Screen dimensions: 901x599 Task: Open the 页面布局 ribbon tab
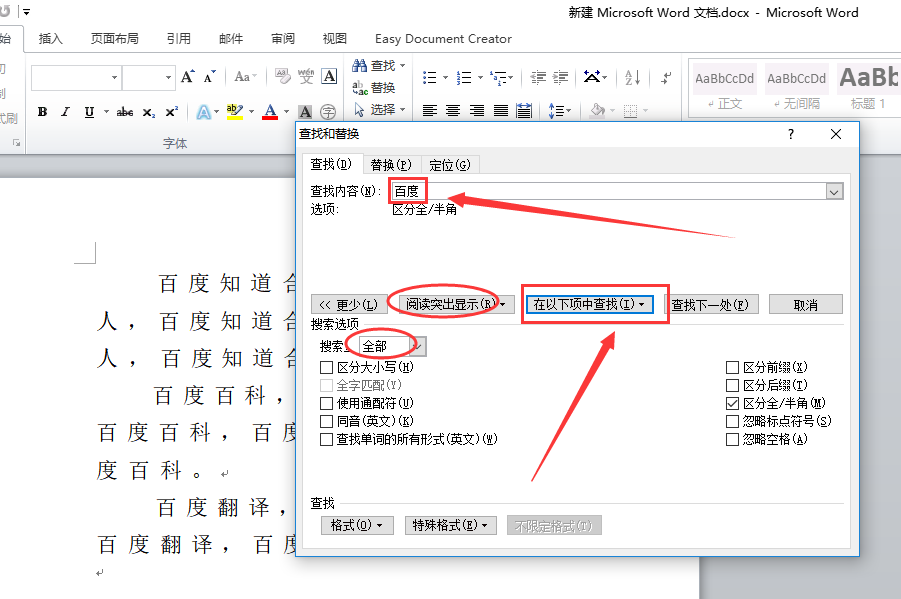(x=114, y=39)
